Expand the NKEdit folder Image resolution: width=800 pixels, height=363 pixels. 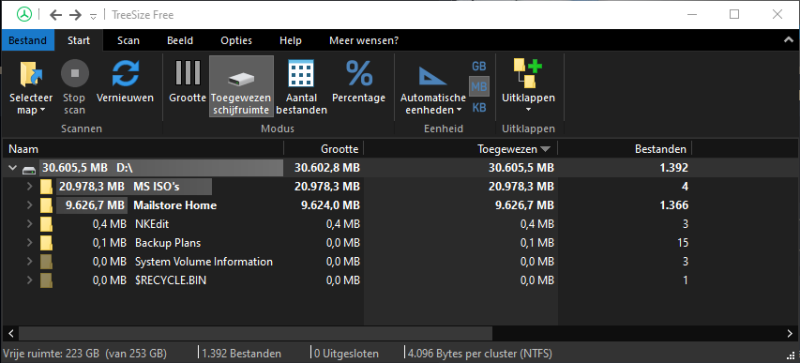click(x=29, y=224)
